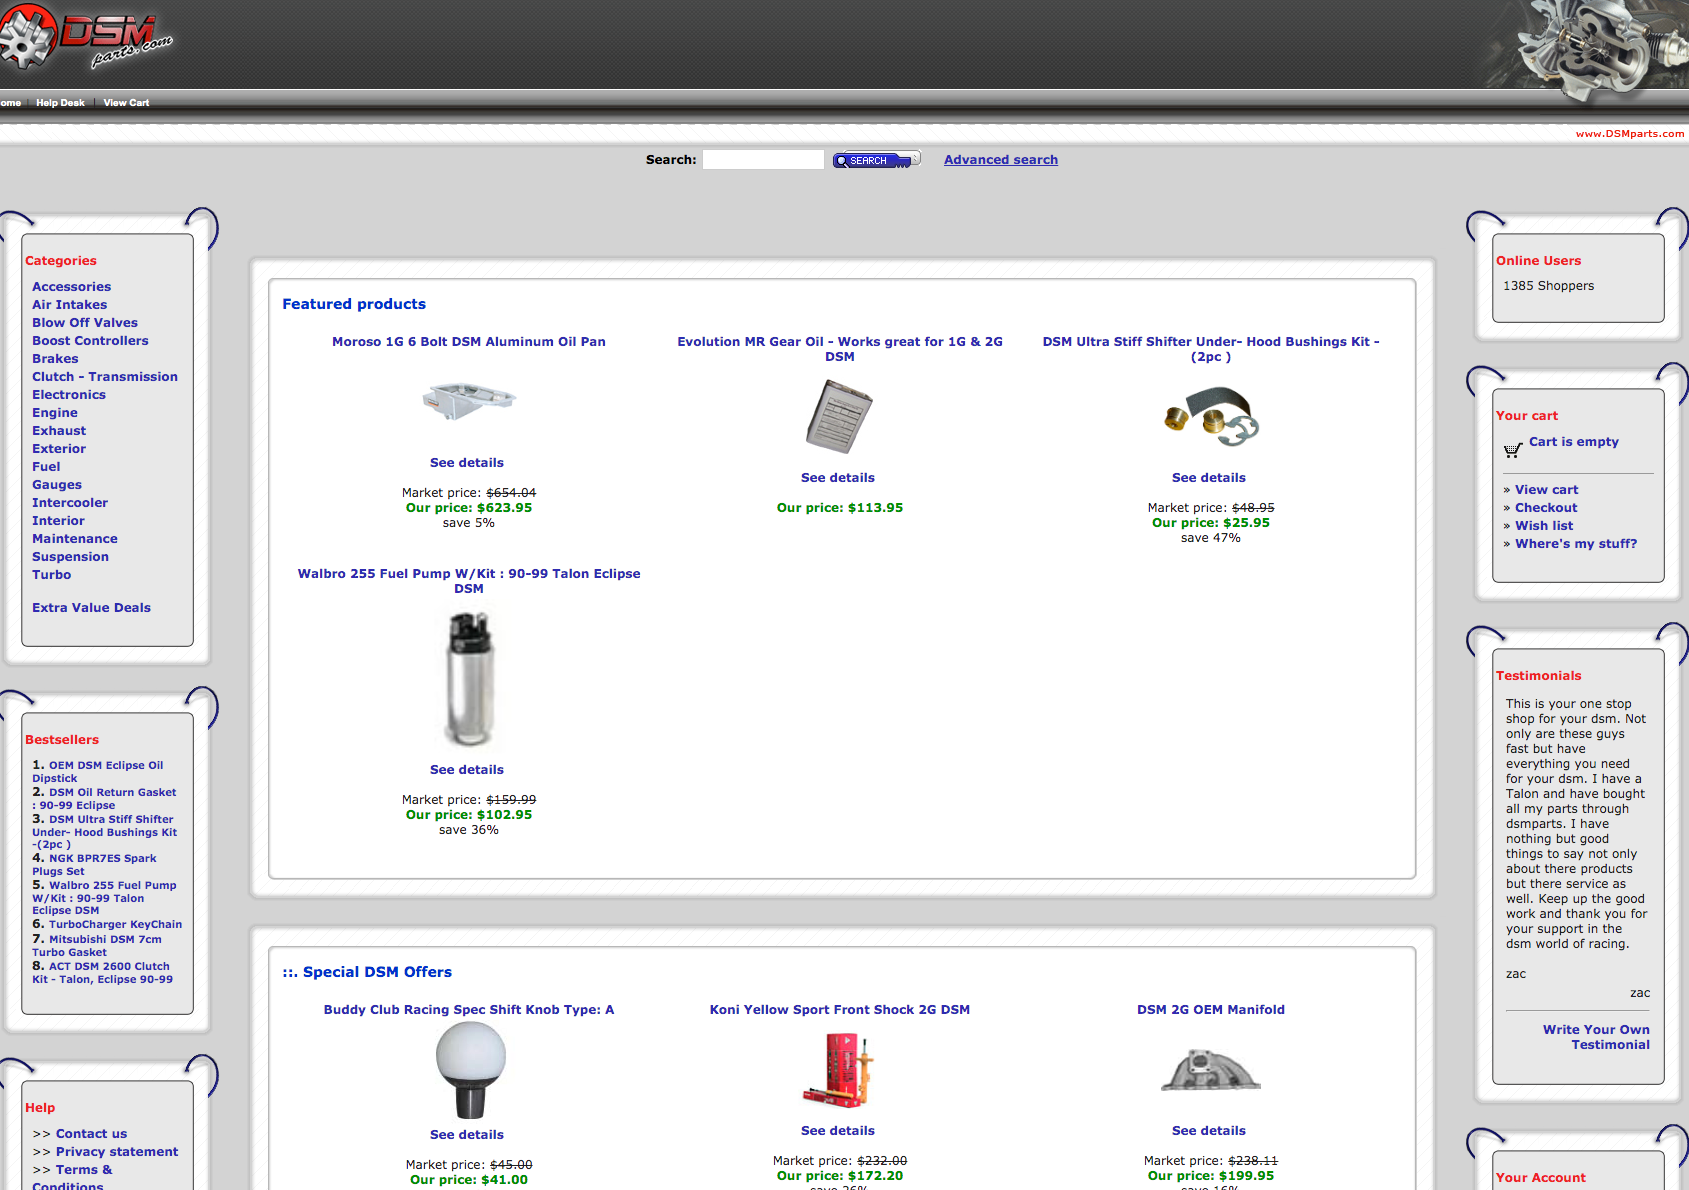Open Koni Yellow Sport Front Shock title
Image resolution: width=1689 pixels, height=1190 pixels.
840,1010
